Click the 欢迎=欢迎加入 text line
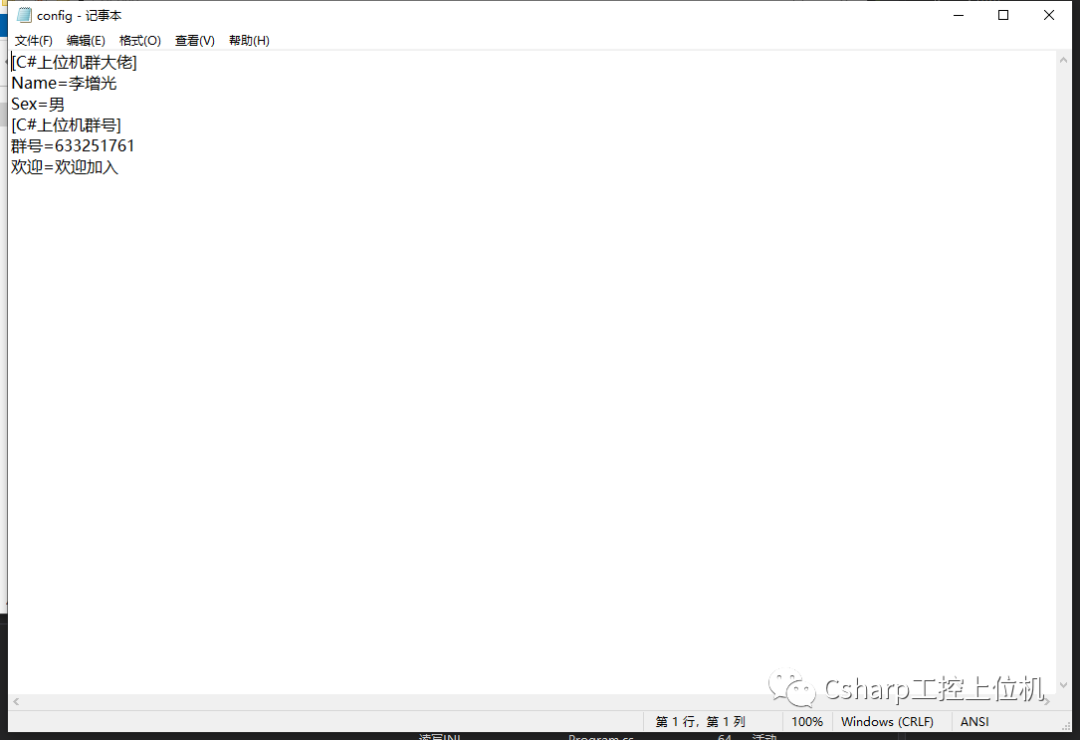 tap(65, 167)
